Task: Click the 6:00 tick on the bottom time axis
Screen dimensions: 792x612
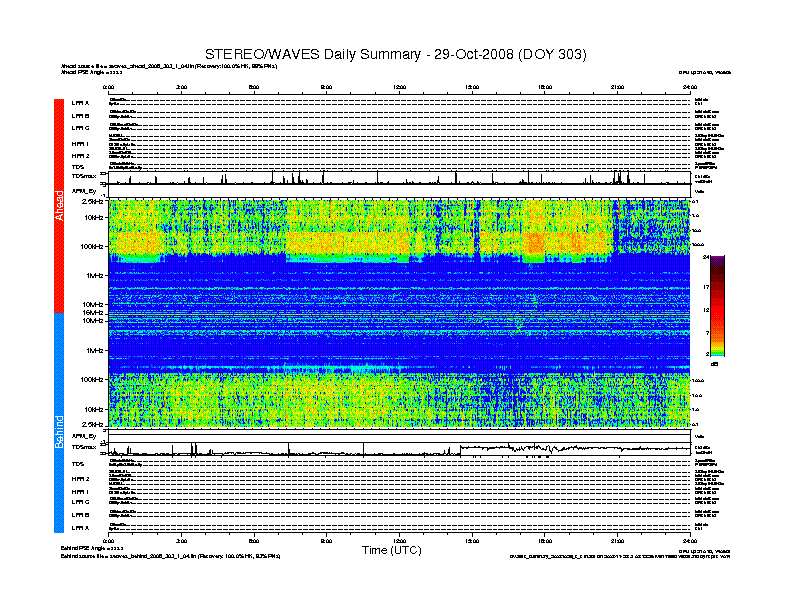Action: [254, 541]
